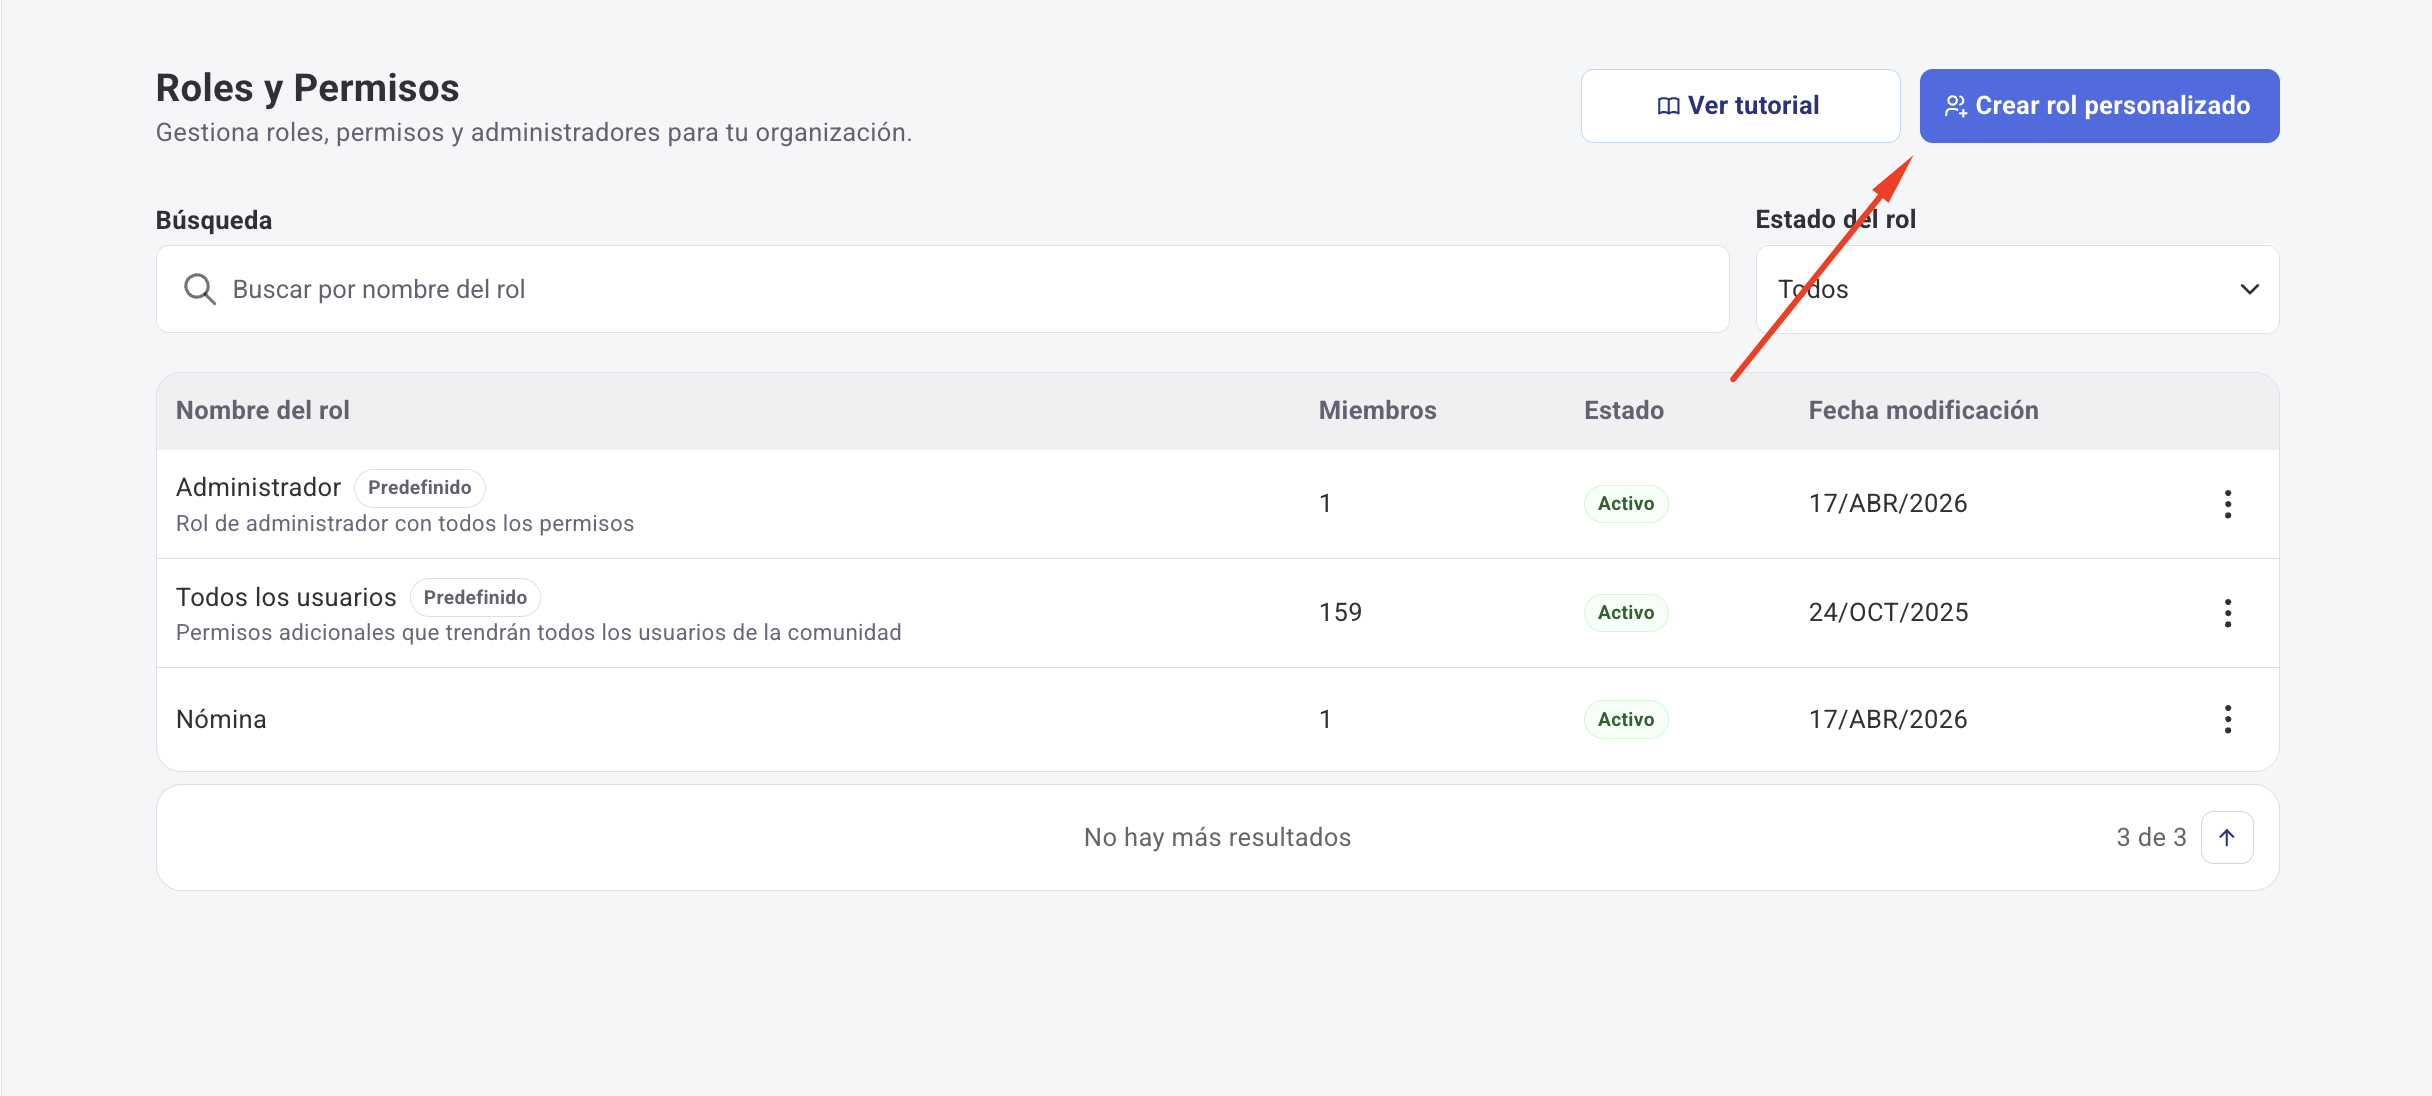Image resolution: width=2432 pixels, height=1096 pixels.
Task: Click the Nombre del rol column header
Action: [x=262, y=410]
